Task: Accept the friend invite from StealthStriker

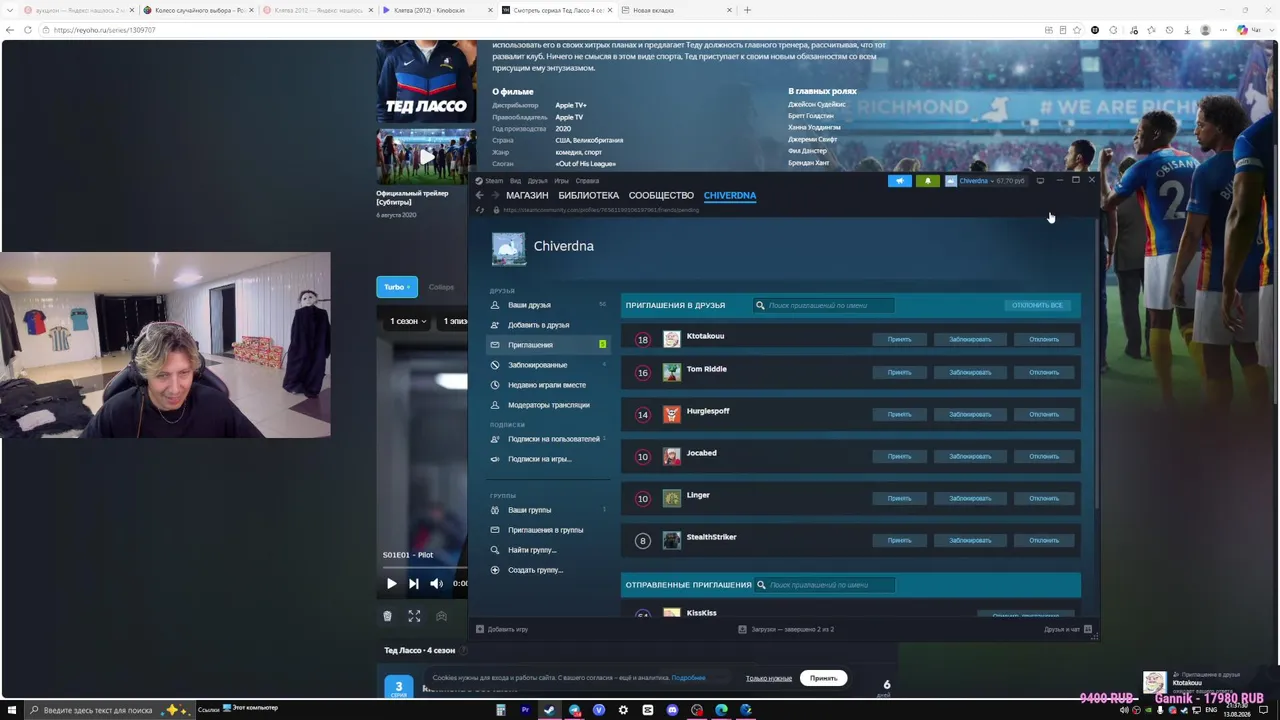Action: (x=899, y=541)
